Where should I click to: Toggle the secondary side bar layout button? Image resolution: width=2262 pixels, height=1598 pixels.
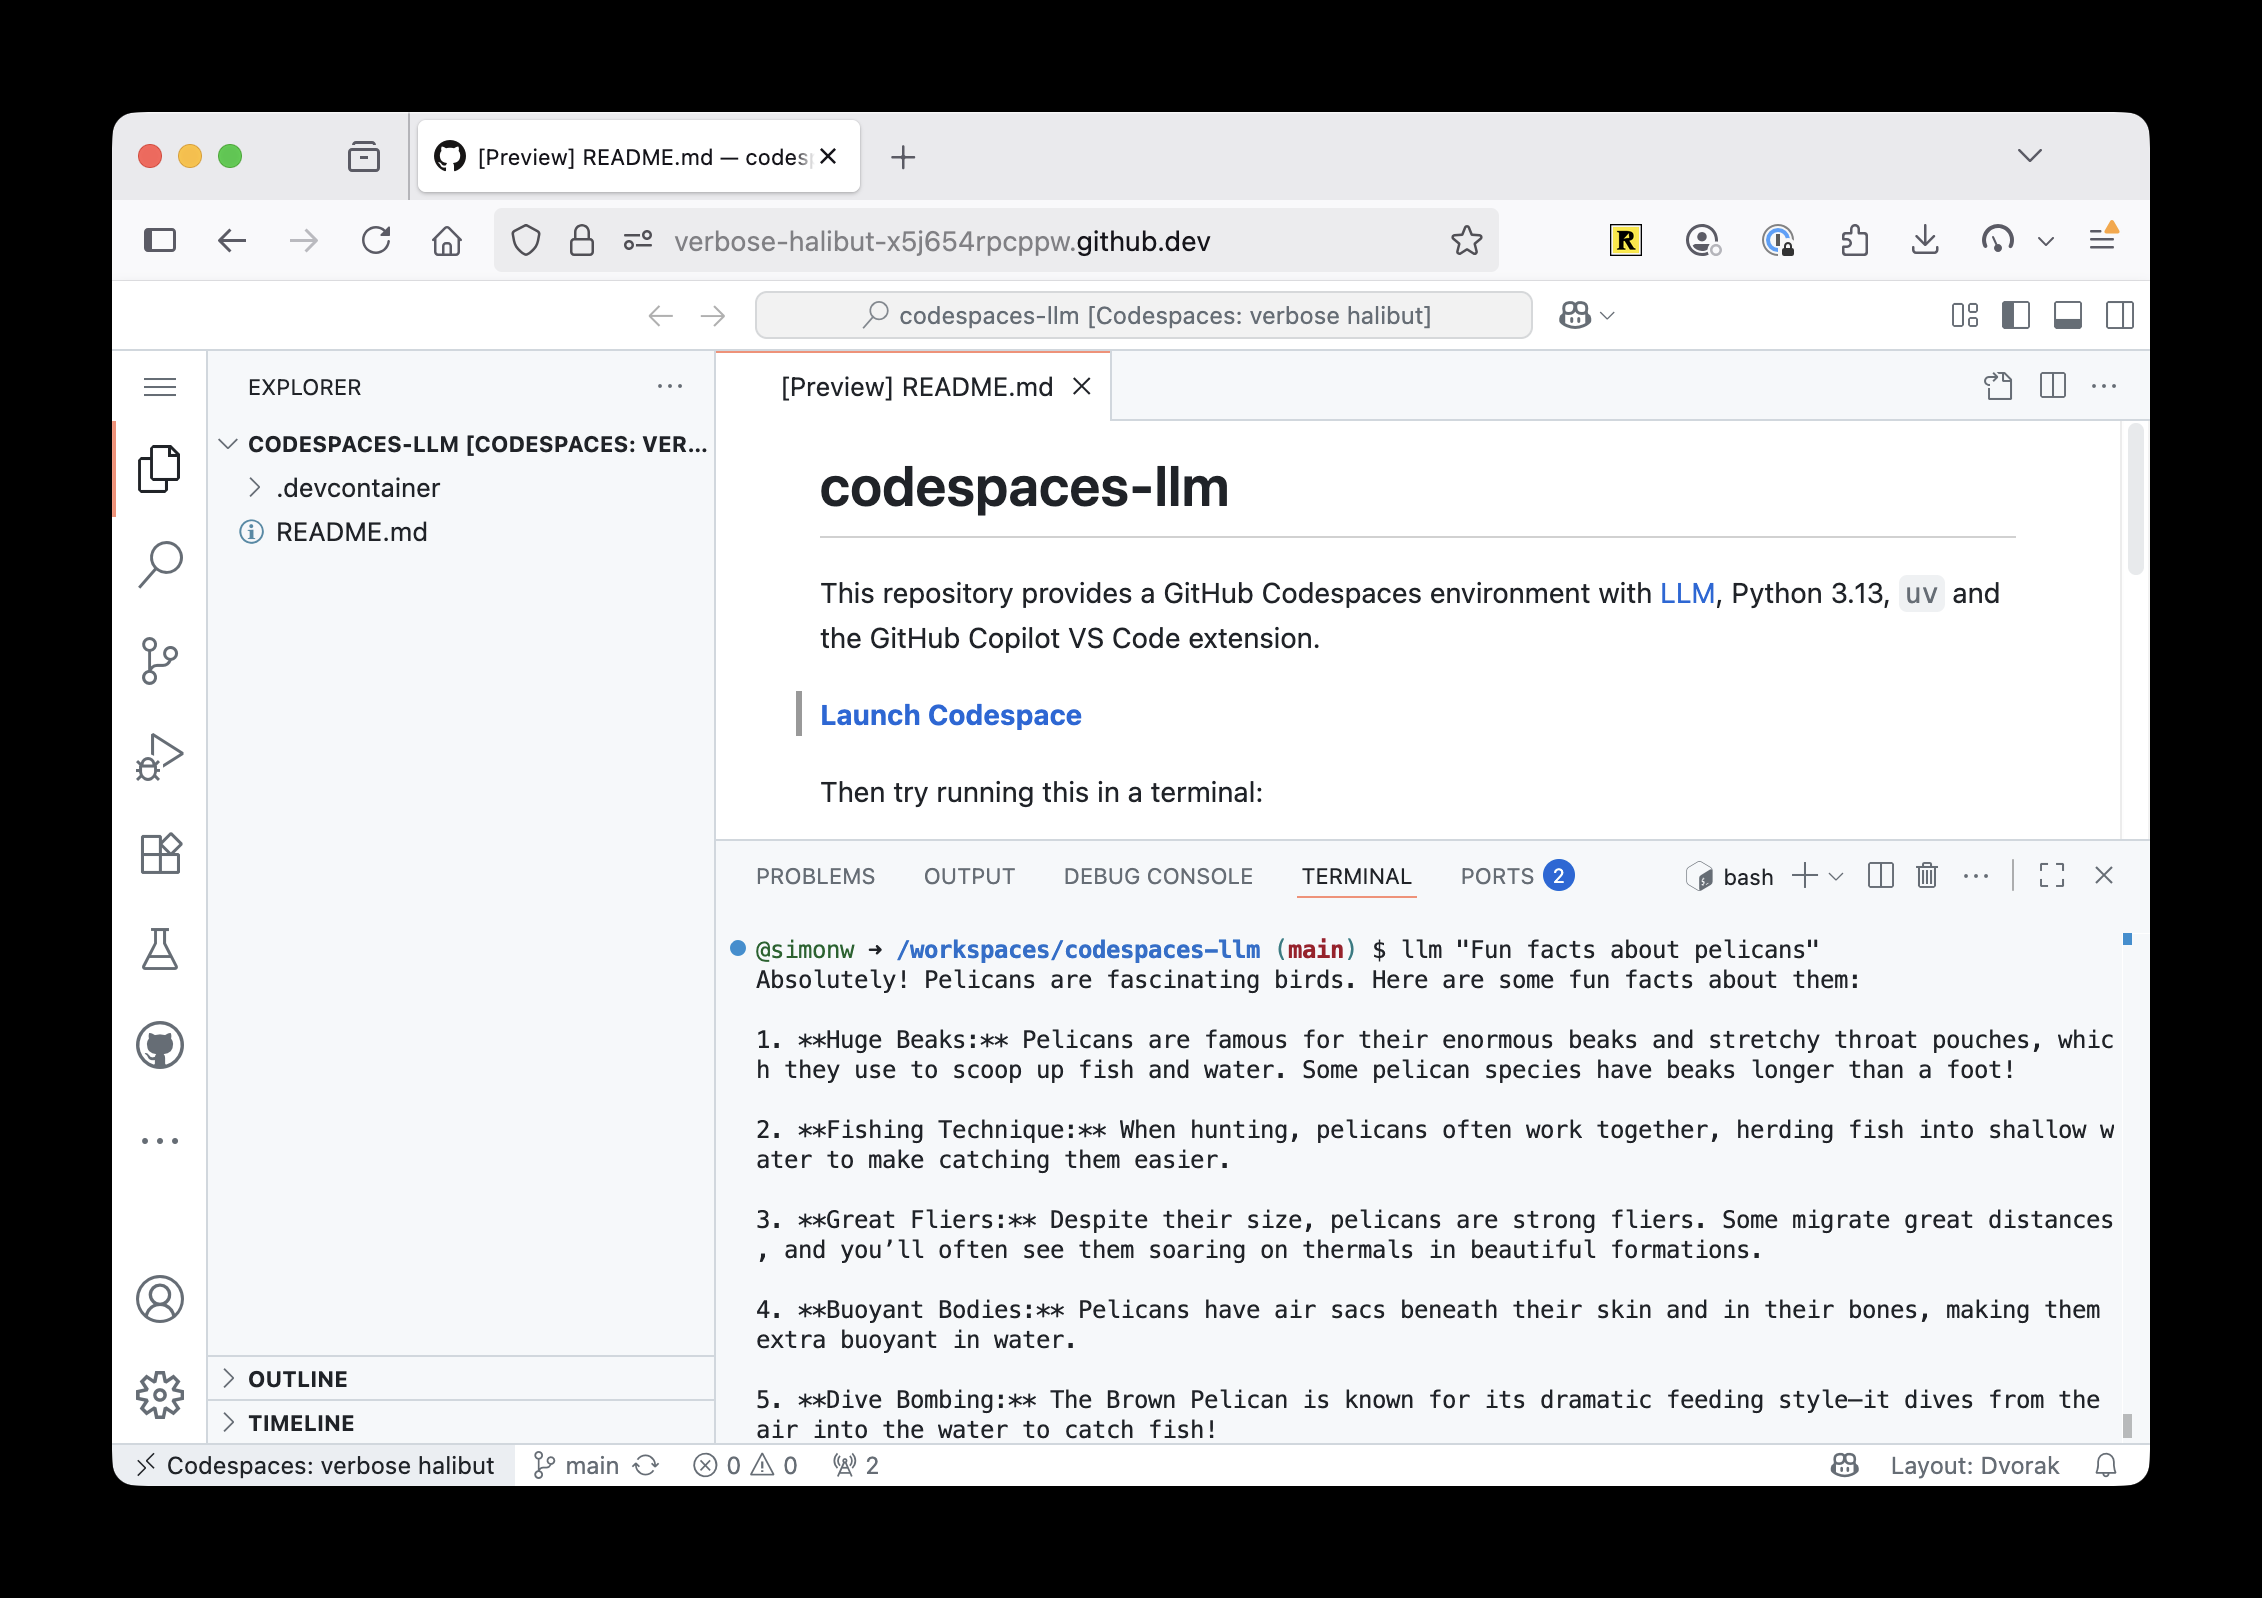(x=2119, y=316)
